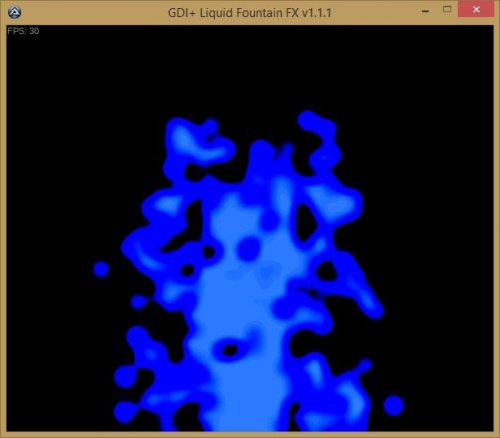Click the lone blue droplet at bottom right
Image resolution: width=500 pixels, height=438 pixels.
point(394,405)
